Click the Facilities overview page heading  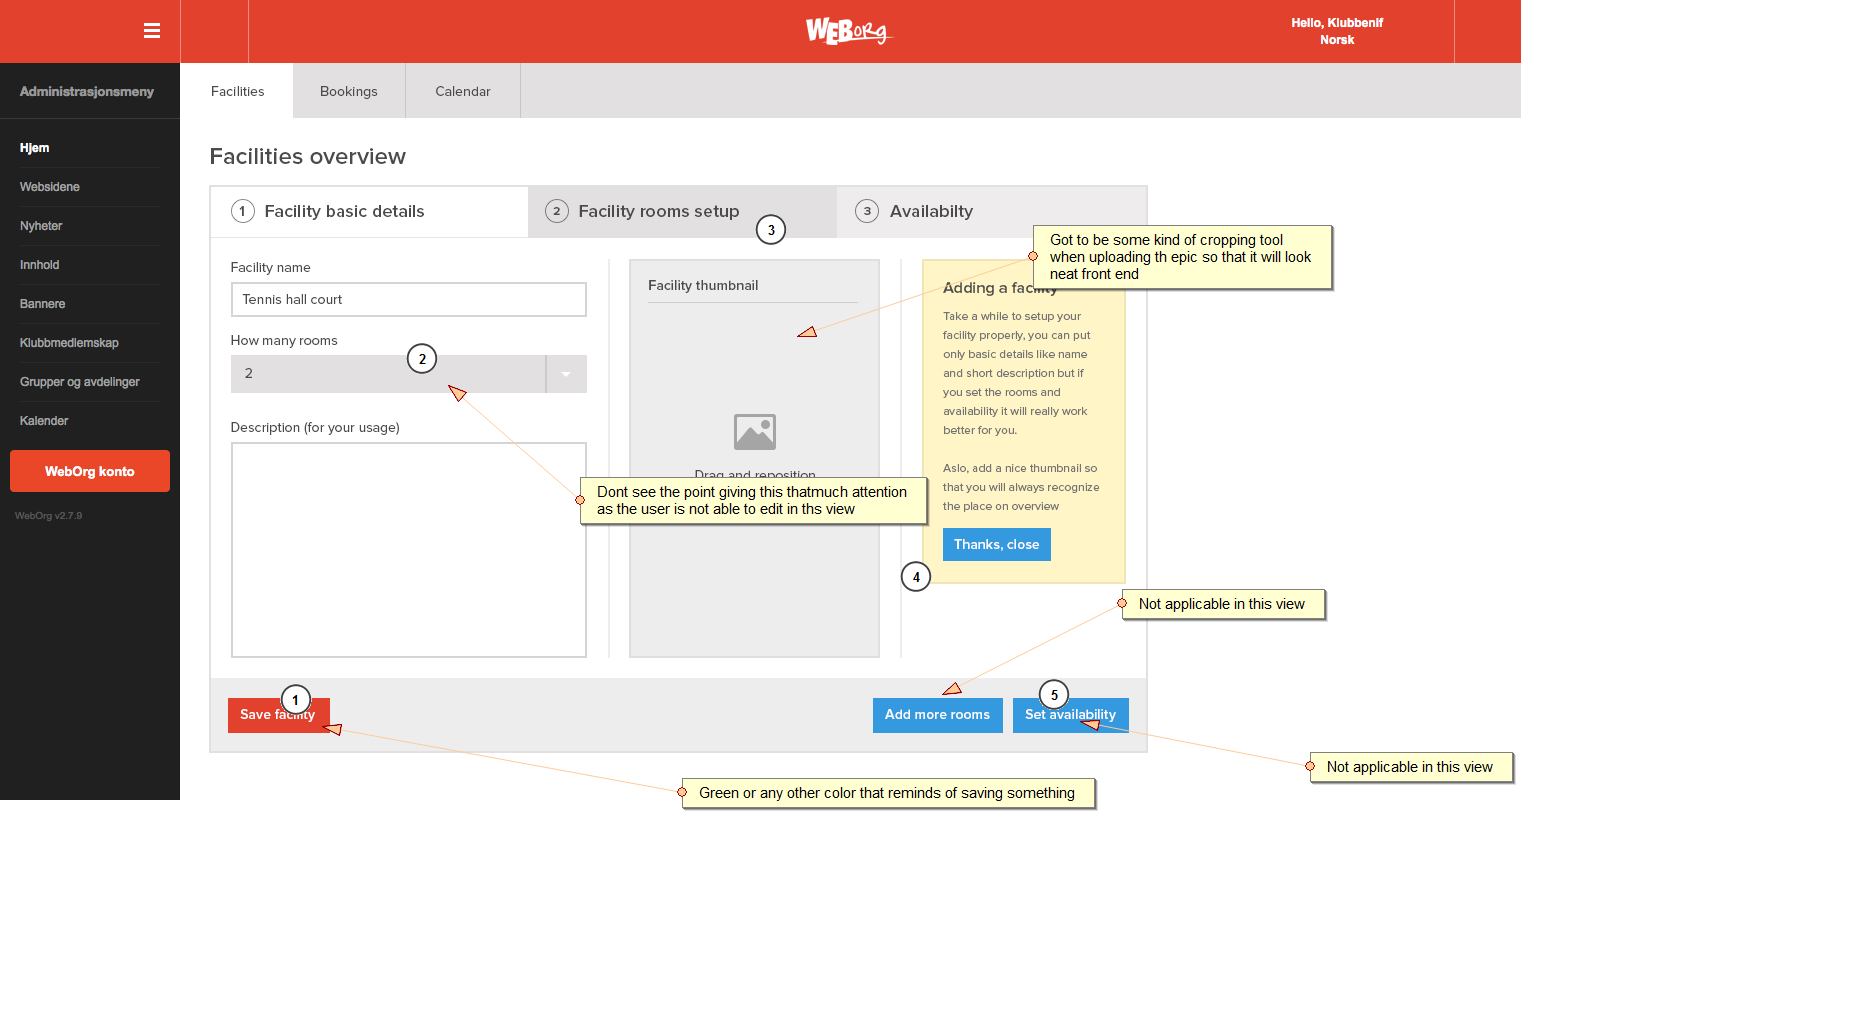point(308,156)
